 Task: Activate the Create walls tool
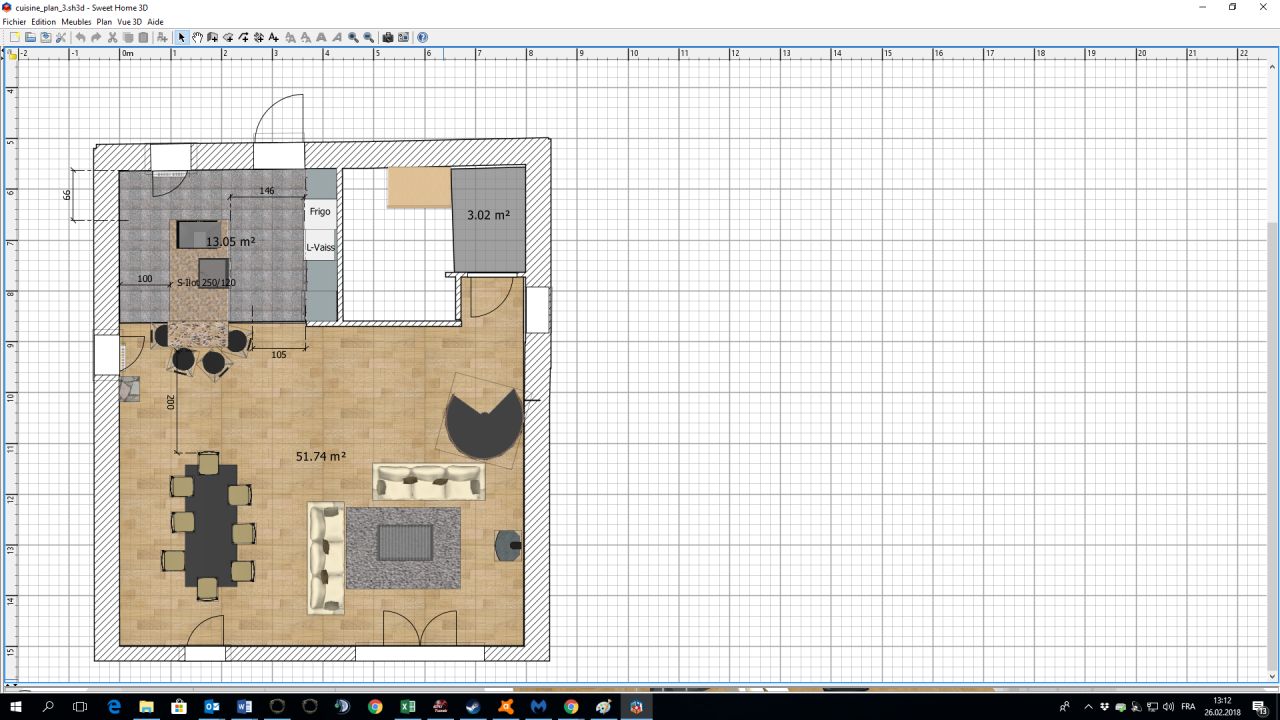(213, 37)
